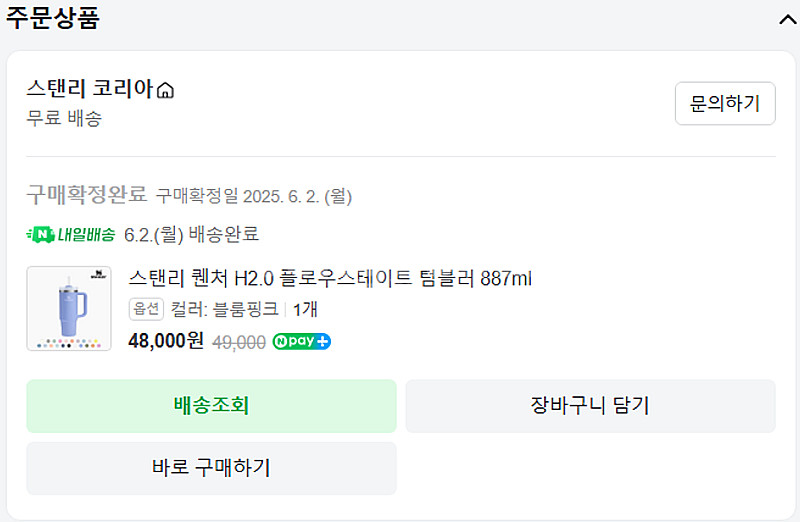Click the 구매확정일 2025. 6. 2. date
The width and height of the screenshot is (800, 522).
254,195
